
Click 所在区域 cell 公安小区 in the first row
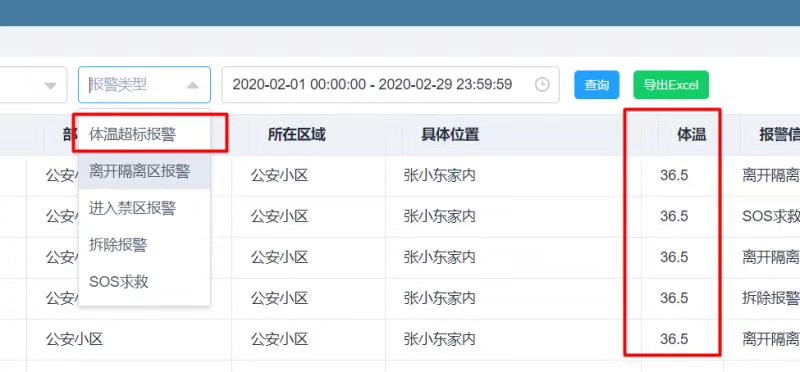point(279,176)
